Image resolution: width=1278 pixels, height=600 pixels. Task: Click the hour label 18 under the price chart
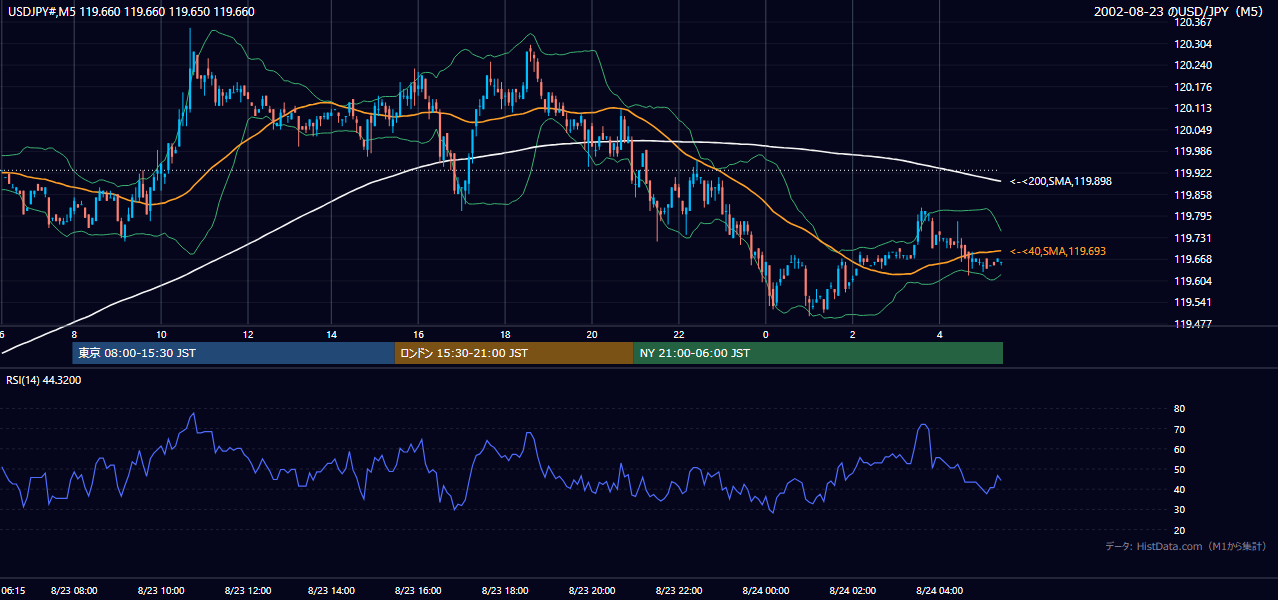506,334
